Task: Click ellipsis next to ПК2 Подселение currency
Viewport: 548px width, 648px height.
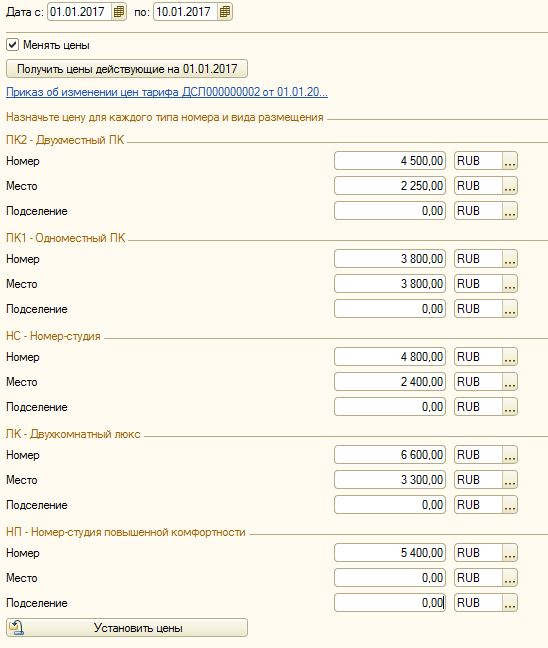Action: [x=510, y=211]
